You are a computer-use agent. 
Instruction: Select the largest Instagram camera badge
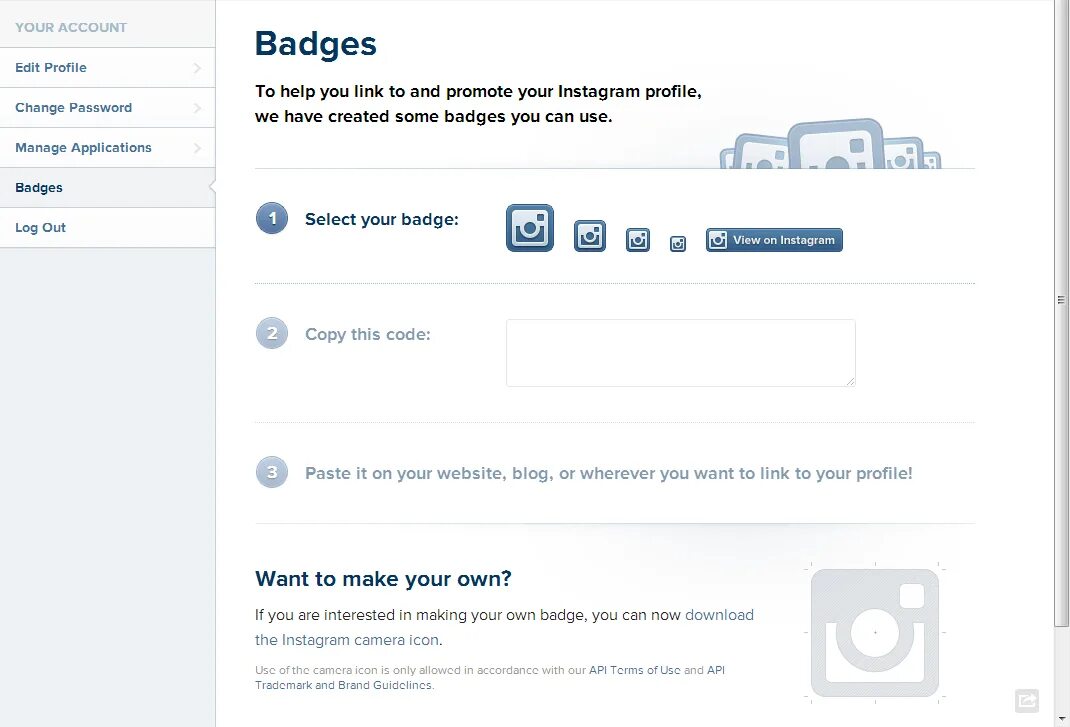(x=530, y=228)
